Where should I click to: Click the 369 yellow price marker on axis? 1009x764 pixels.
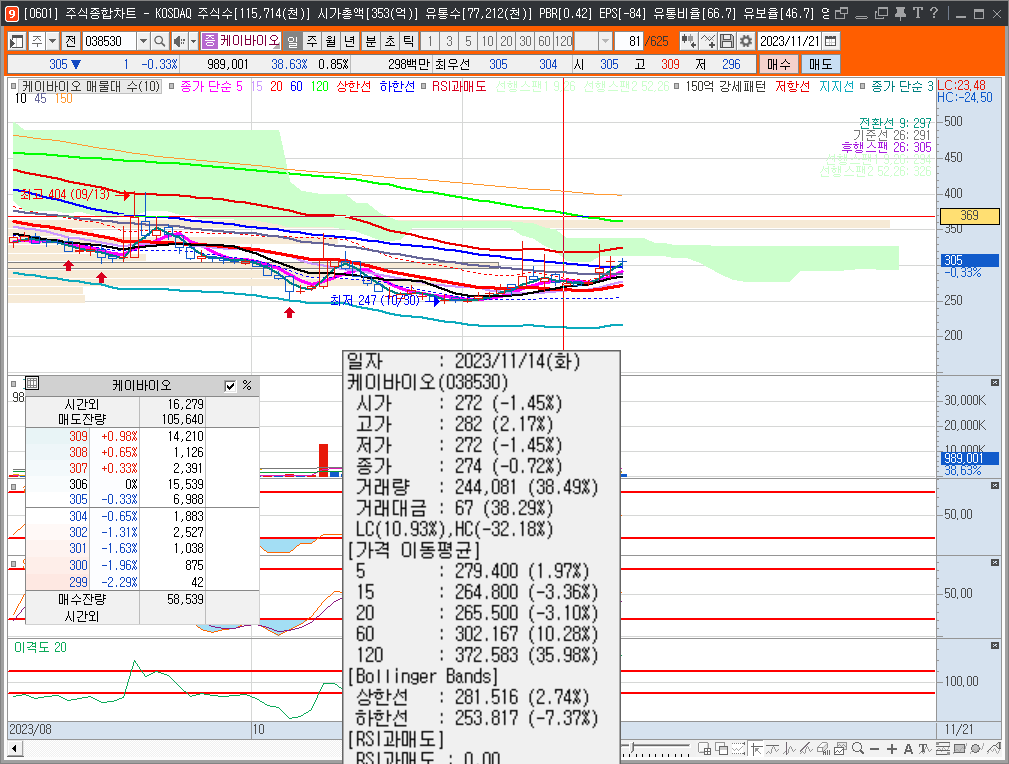969,216
